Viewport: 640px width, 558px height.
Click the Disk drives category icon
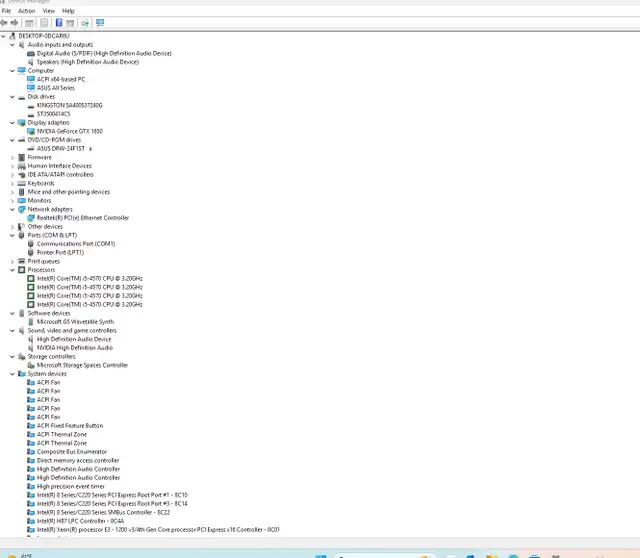(22, 97)
